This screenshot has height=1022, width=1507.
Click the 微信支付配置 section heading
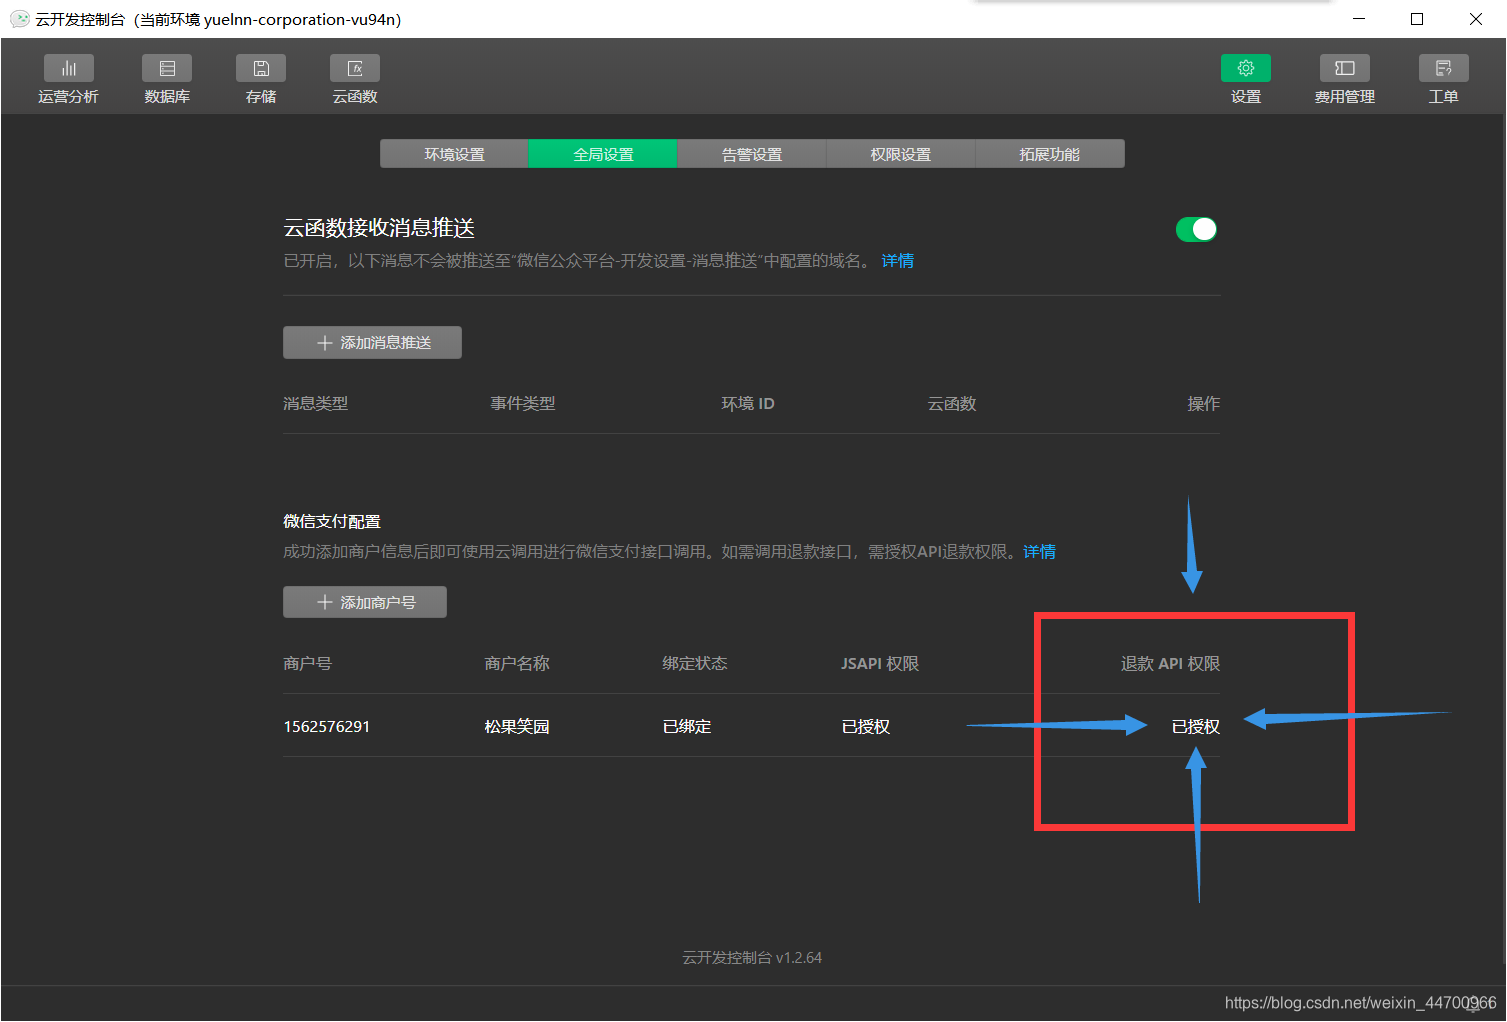point(332,522)
